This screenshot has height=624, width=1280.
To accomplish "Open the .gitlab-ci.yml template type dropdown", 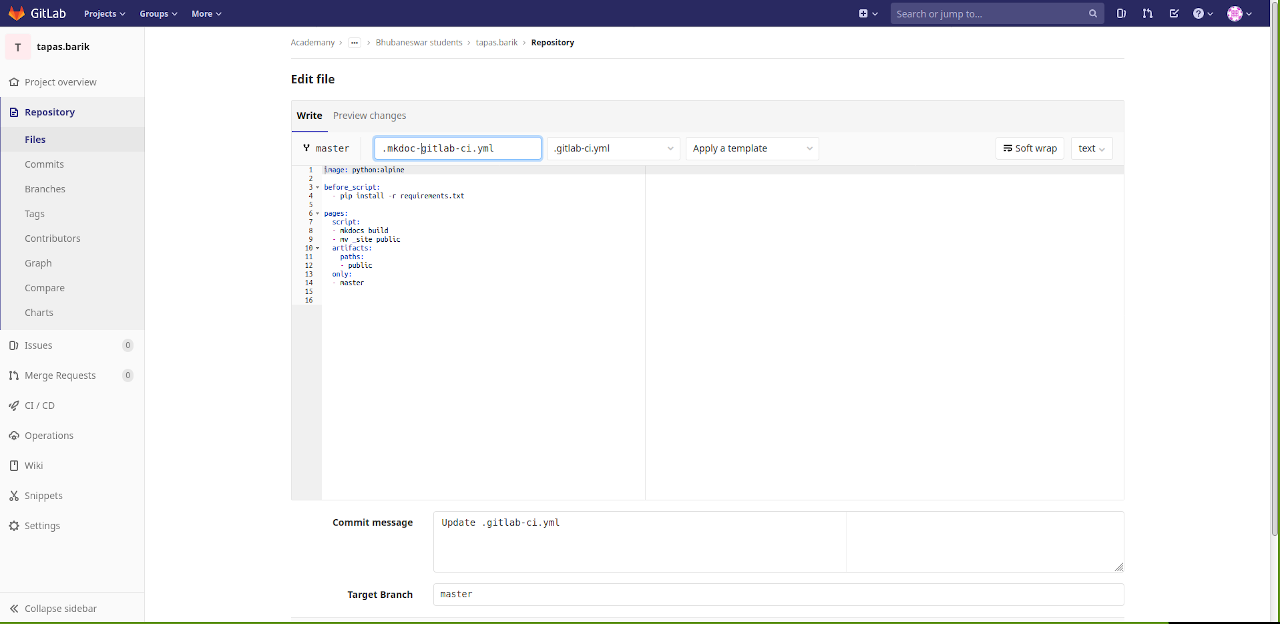I will pyautogui.click(x=614, y=148).
